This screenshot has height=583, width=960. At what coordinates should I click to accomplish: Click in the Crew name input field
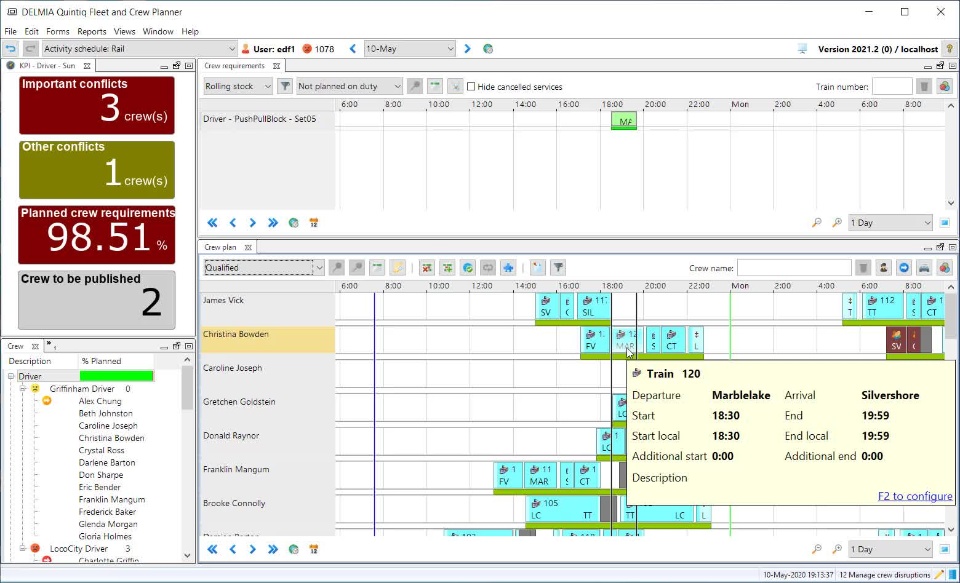click(794, 268)
